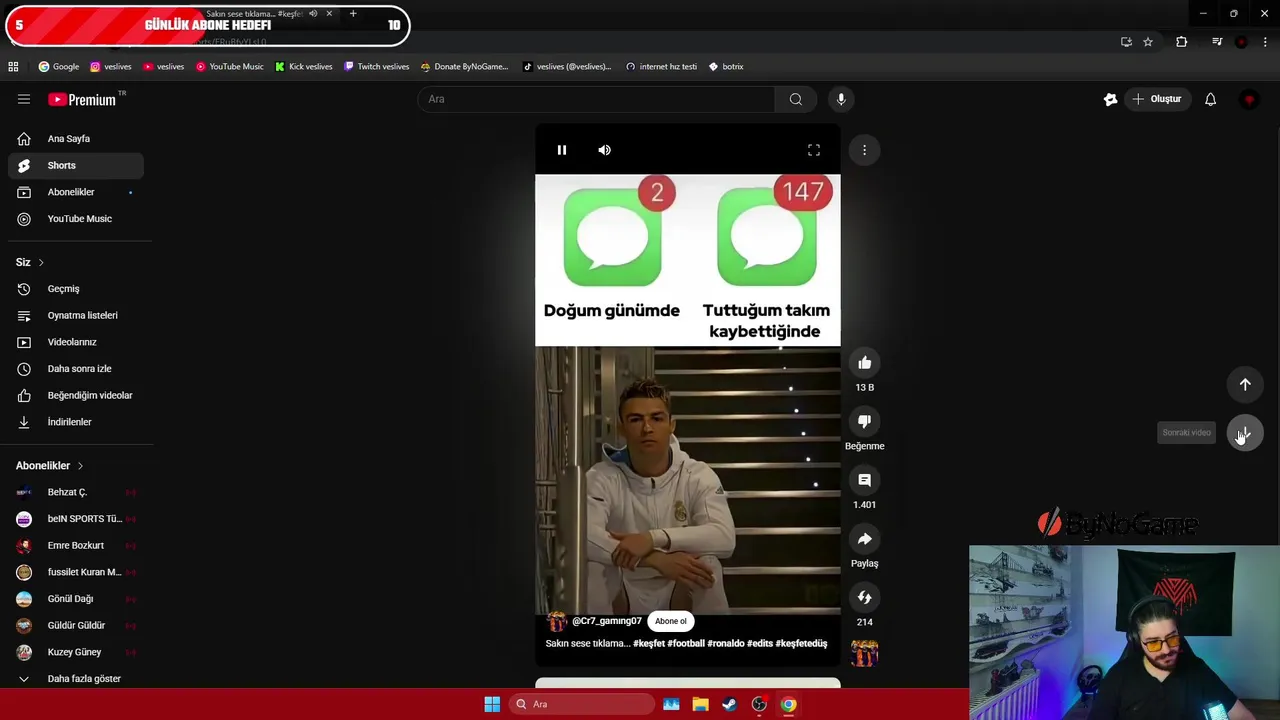Image resolution: width=1280 pixels, height=720 pixels.
Task: Select Shorts in sidebar
Action: tap(76, 166)
